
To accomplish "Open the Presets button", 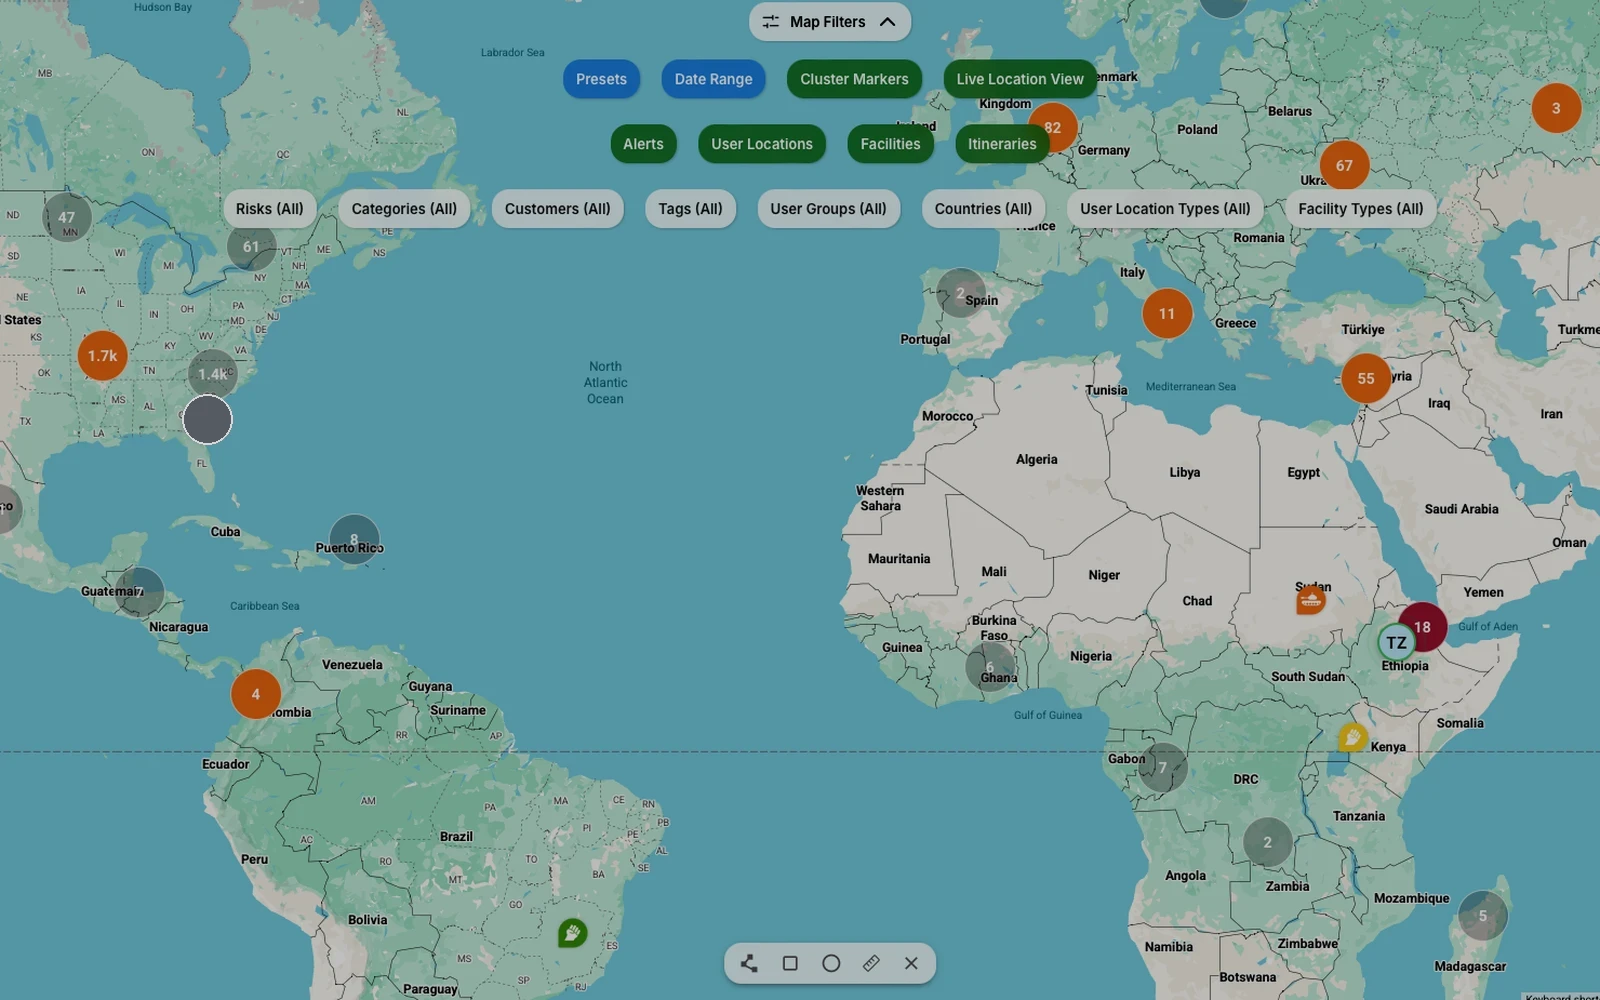I will click(x=601, y=79).
